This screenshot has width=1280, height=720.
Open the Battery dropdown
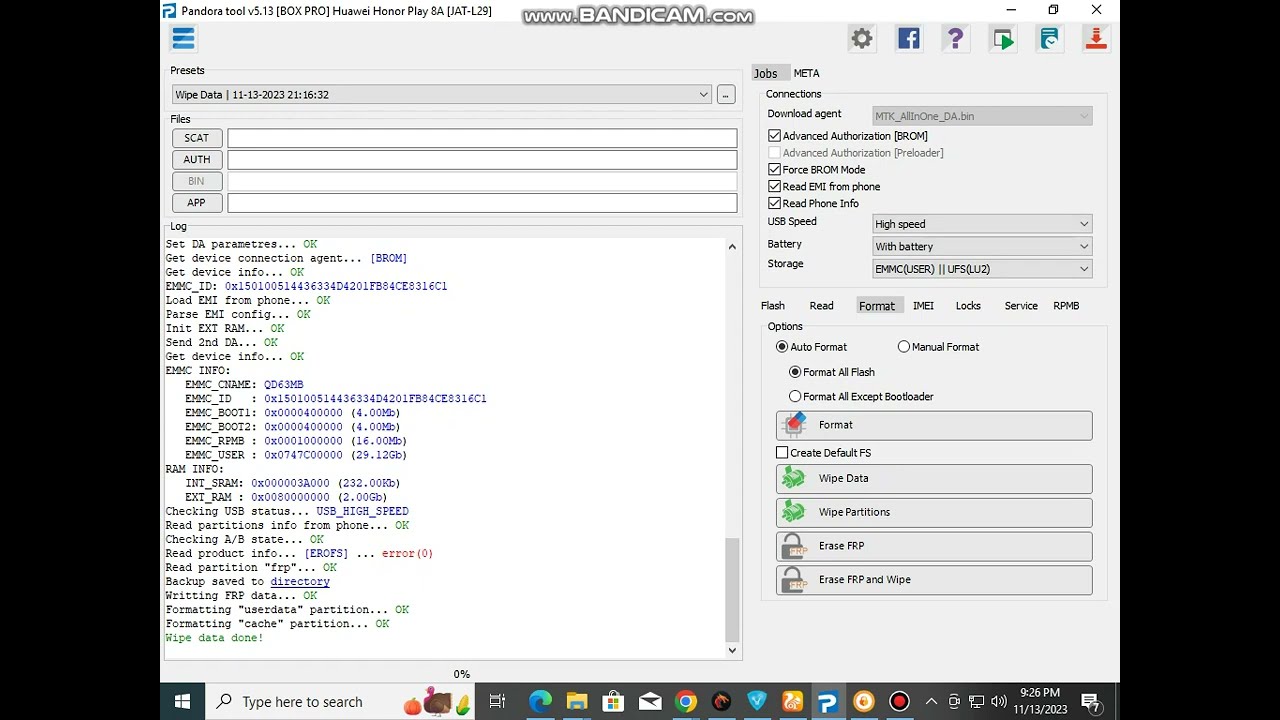[982, 246]
